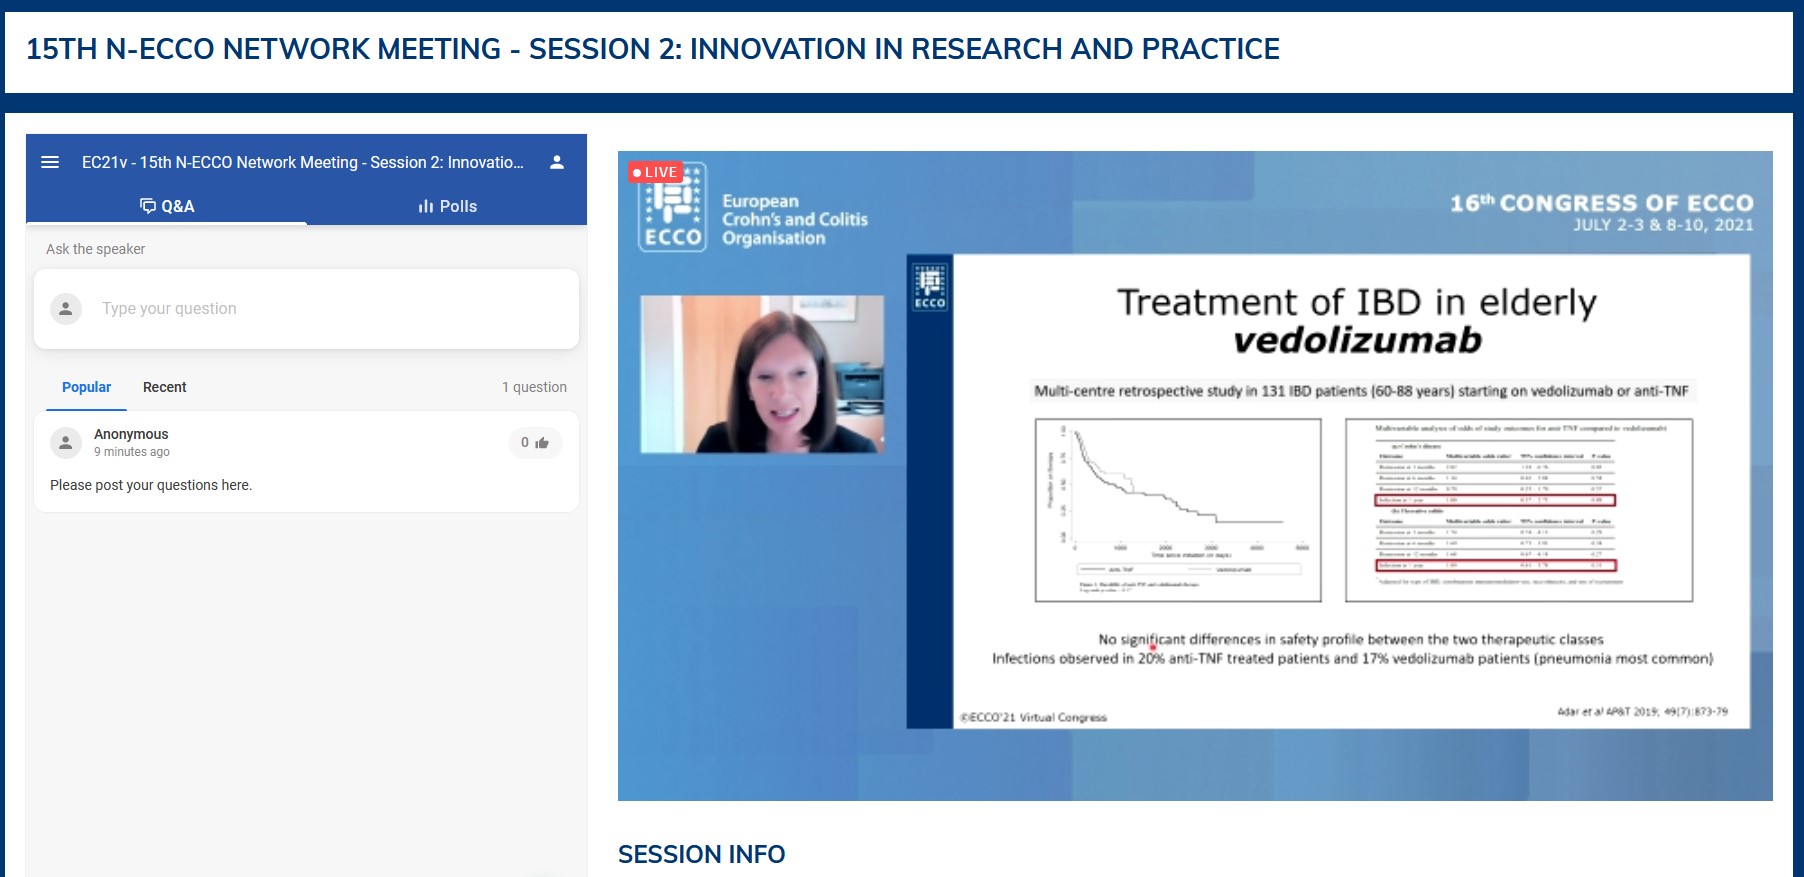This screenshot has width=1804, height=877.
Task: Open the user profile icon in panel header
Action: [557, 162]
